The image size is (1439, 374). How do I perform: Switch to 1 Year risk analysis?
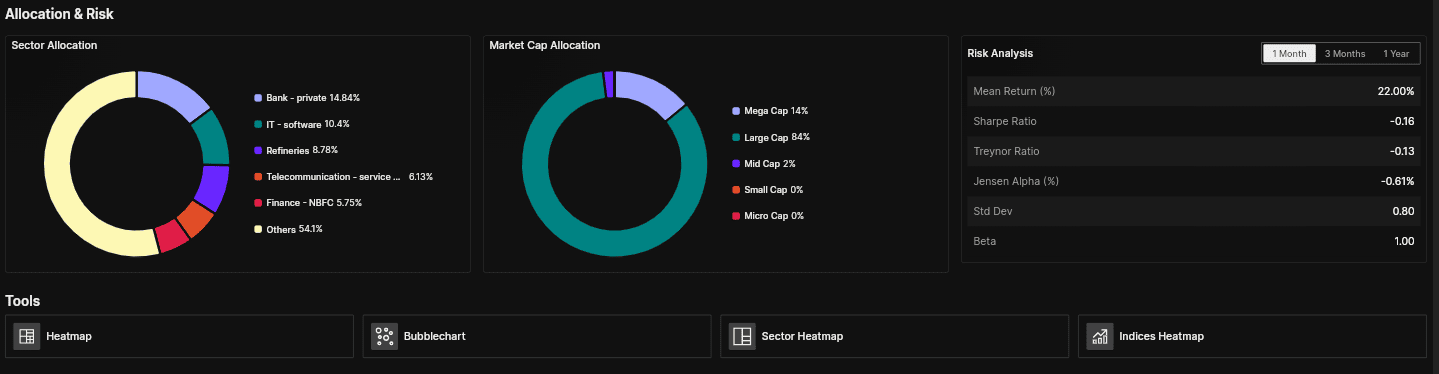[1396, 54]
